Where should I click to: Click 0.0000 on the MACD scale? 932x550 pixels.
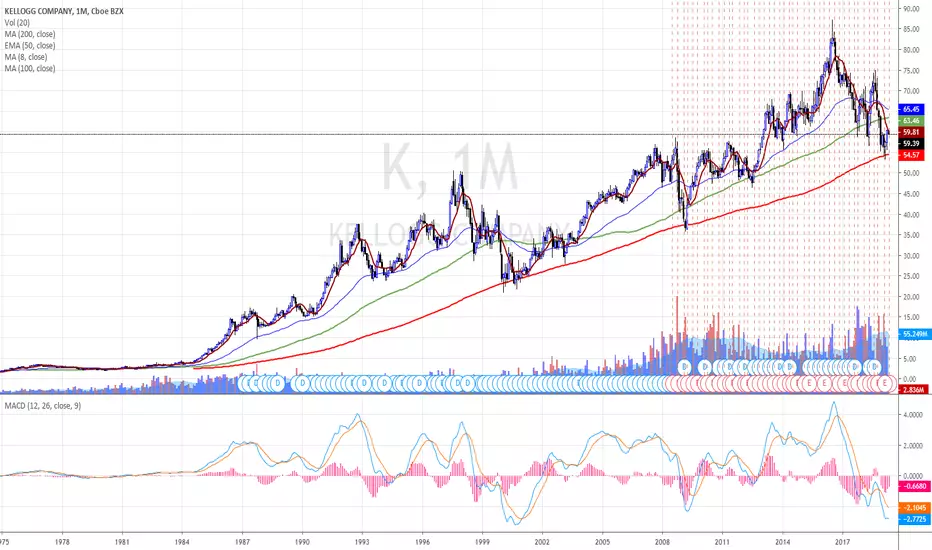tap(914, 476)
